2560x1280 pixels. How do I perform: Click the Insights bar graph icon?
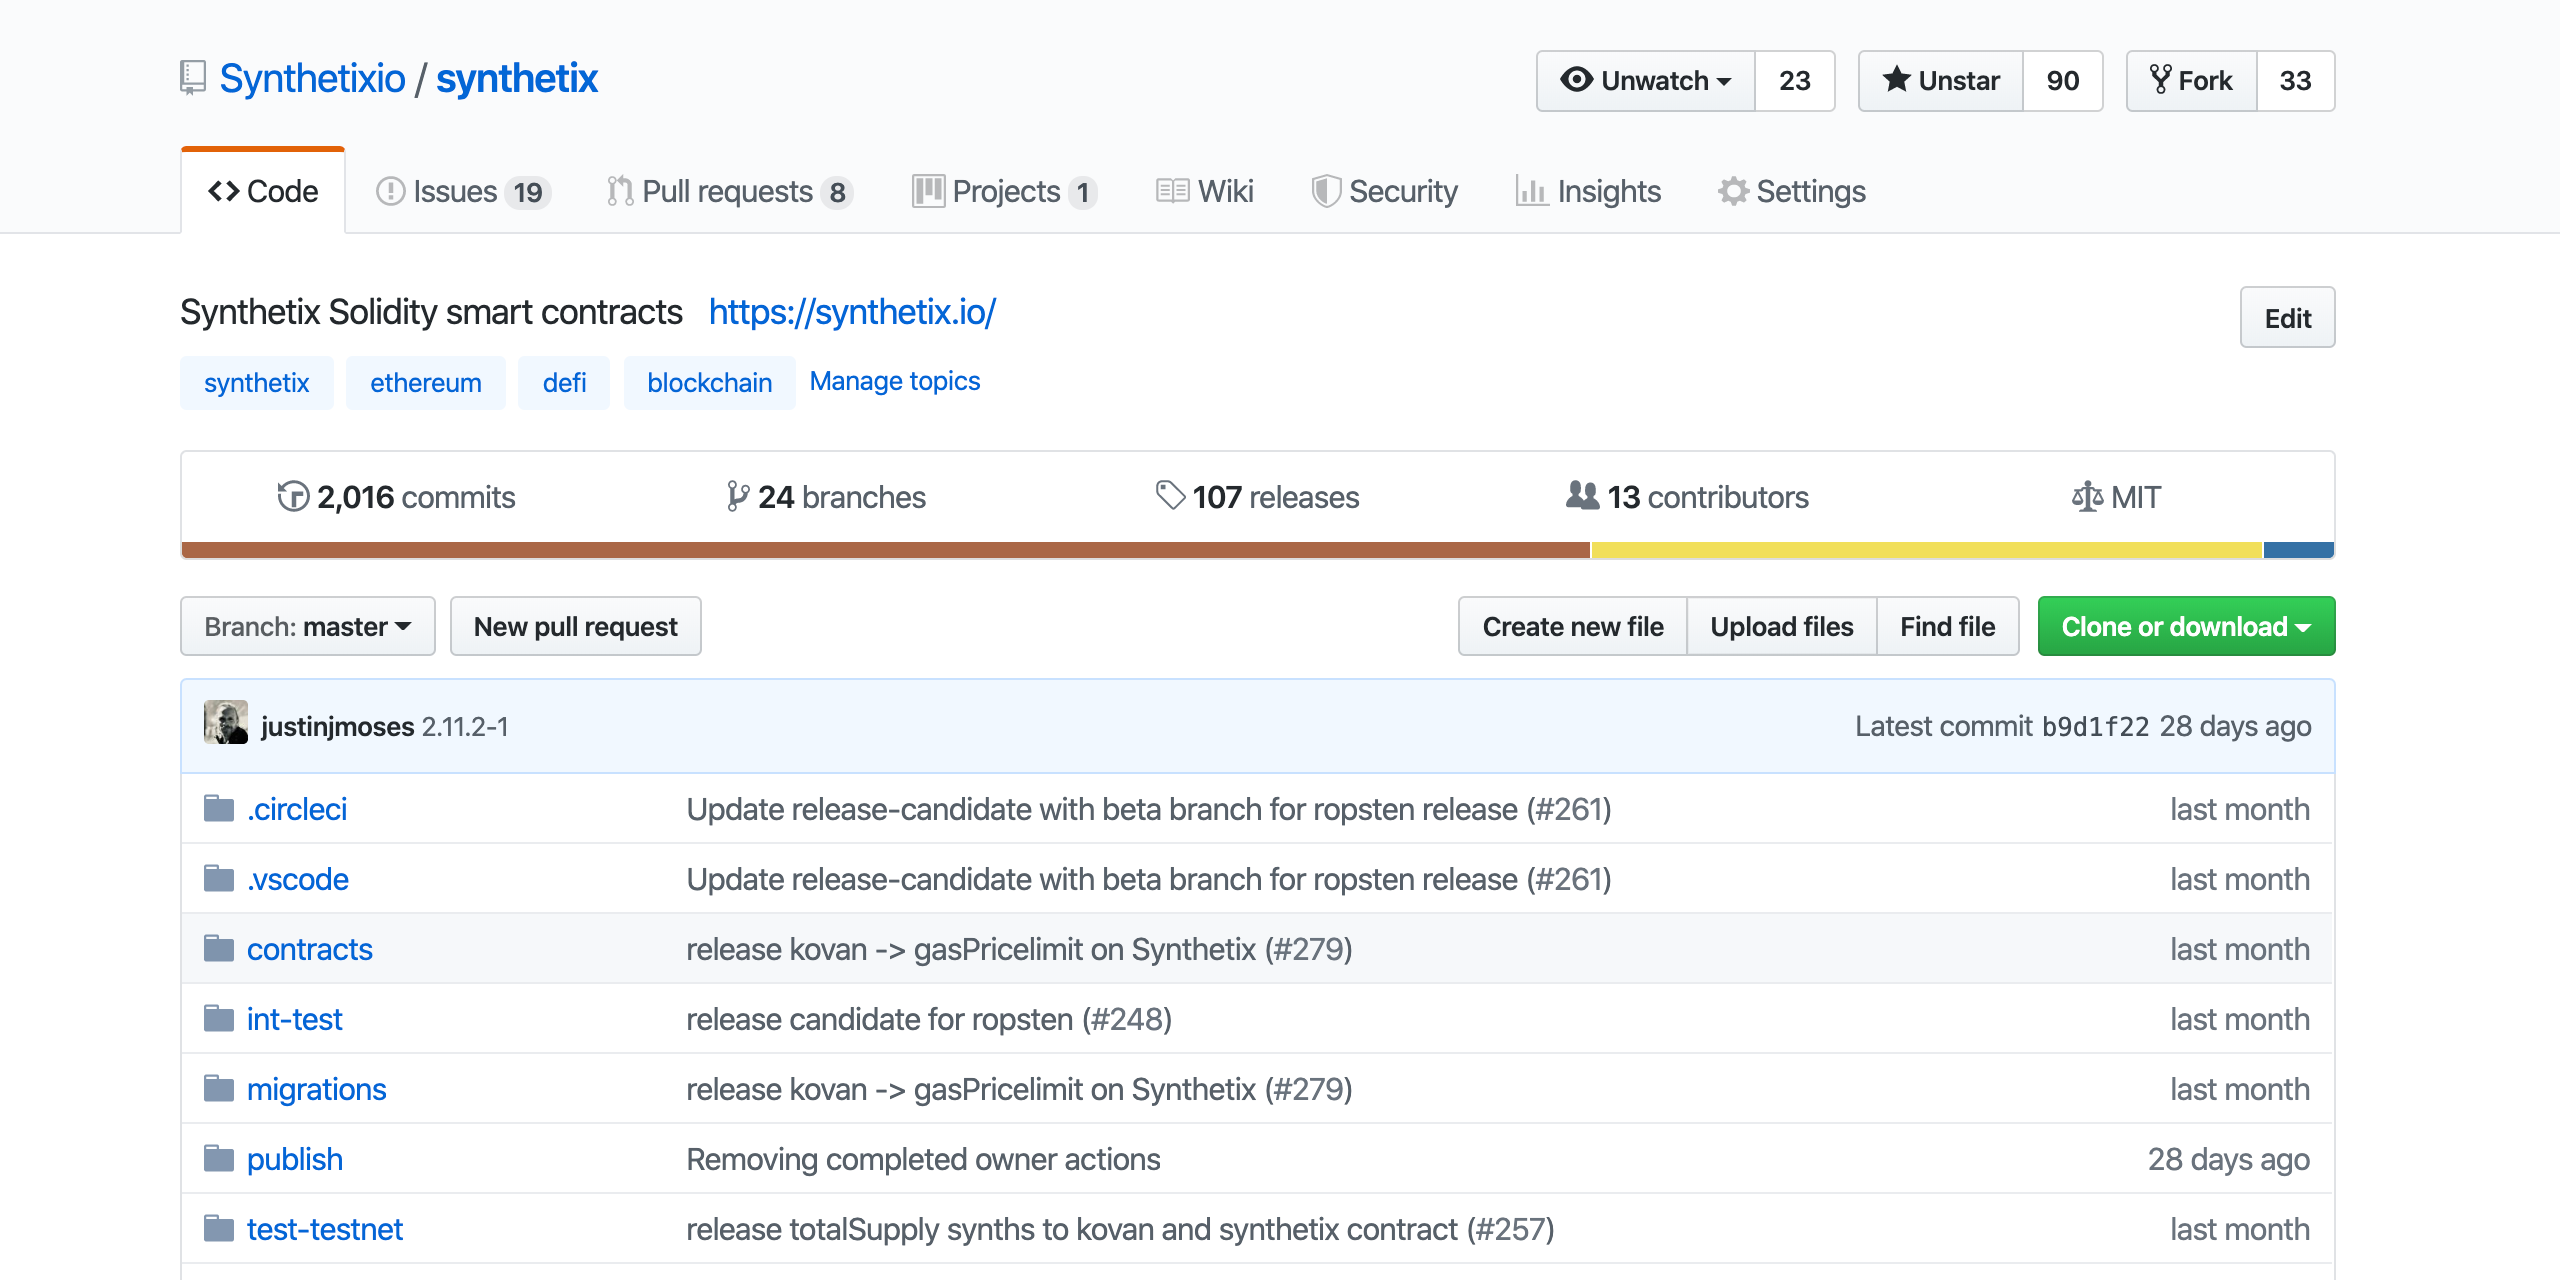click(x=1531, y=191)
